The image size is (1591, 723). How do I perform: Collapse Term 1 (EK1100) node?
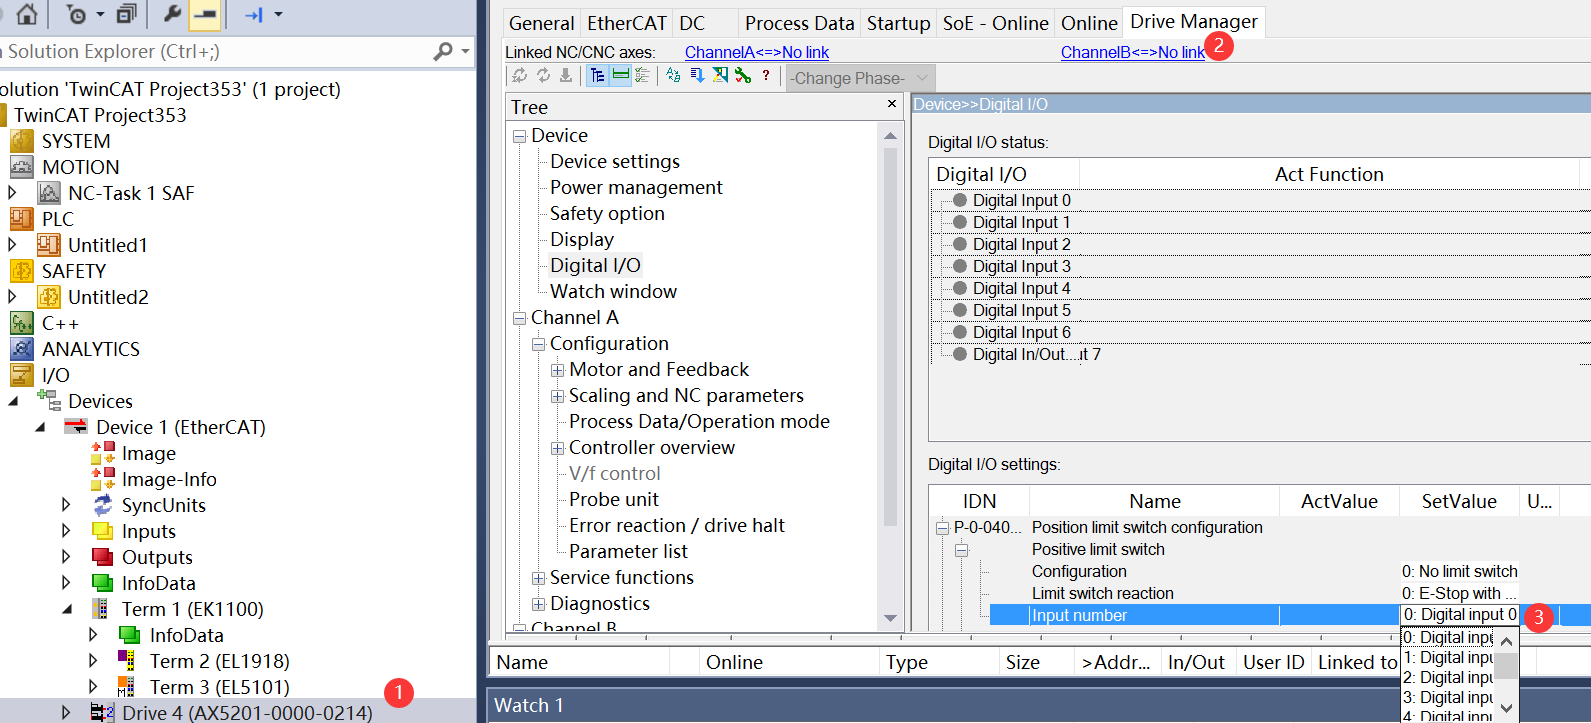tap(66, 609)
